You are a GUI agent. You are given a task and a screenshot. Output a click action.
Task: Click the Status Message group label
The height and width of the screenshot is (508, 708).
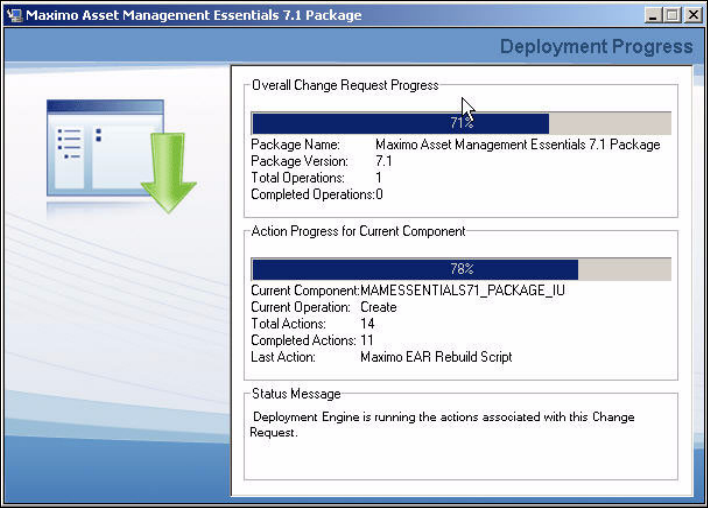pyautogui.click(x=296, y=394)
